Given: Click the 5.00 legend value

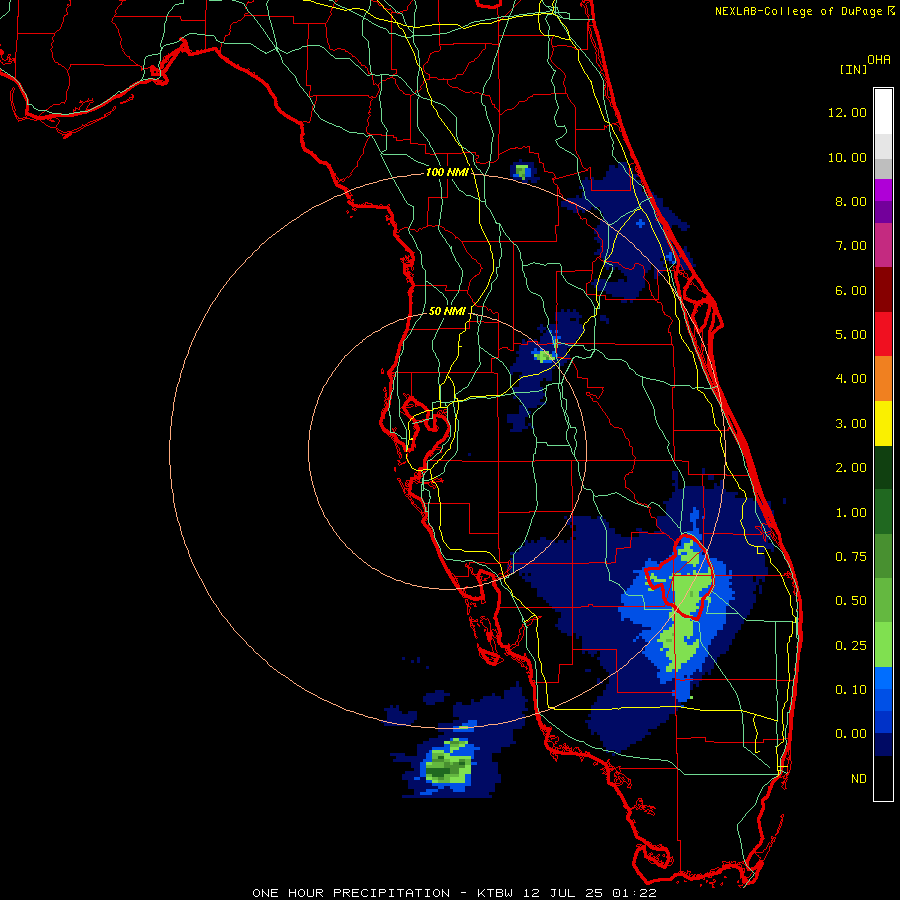Looking at the screenshot, I should click(850, 335).
